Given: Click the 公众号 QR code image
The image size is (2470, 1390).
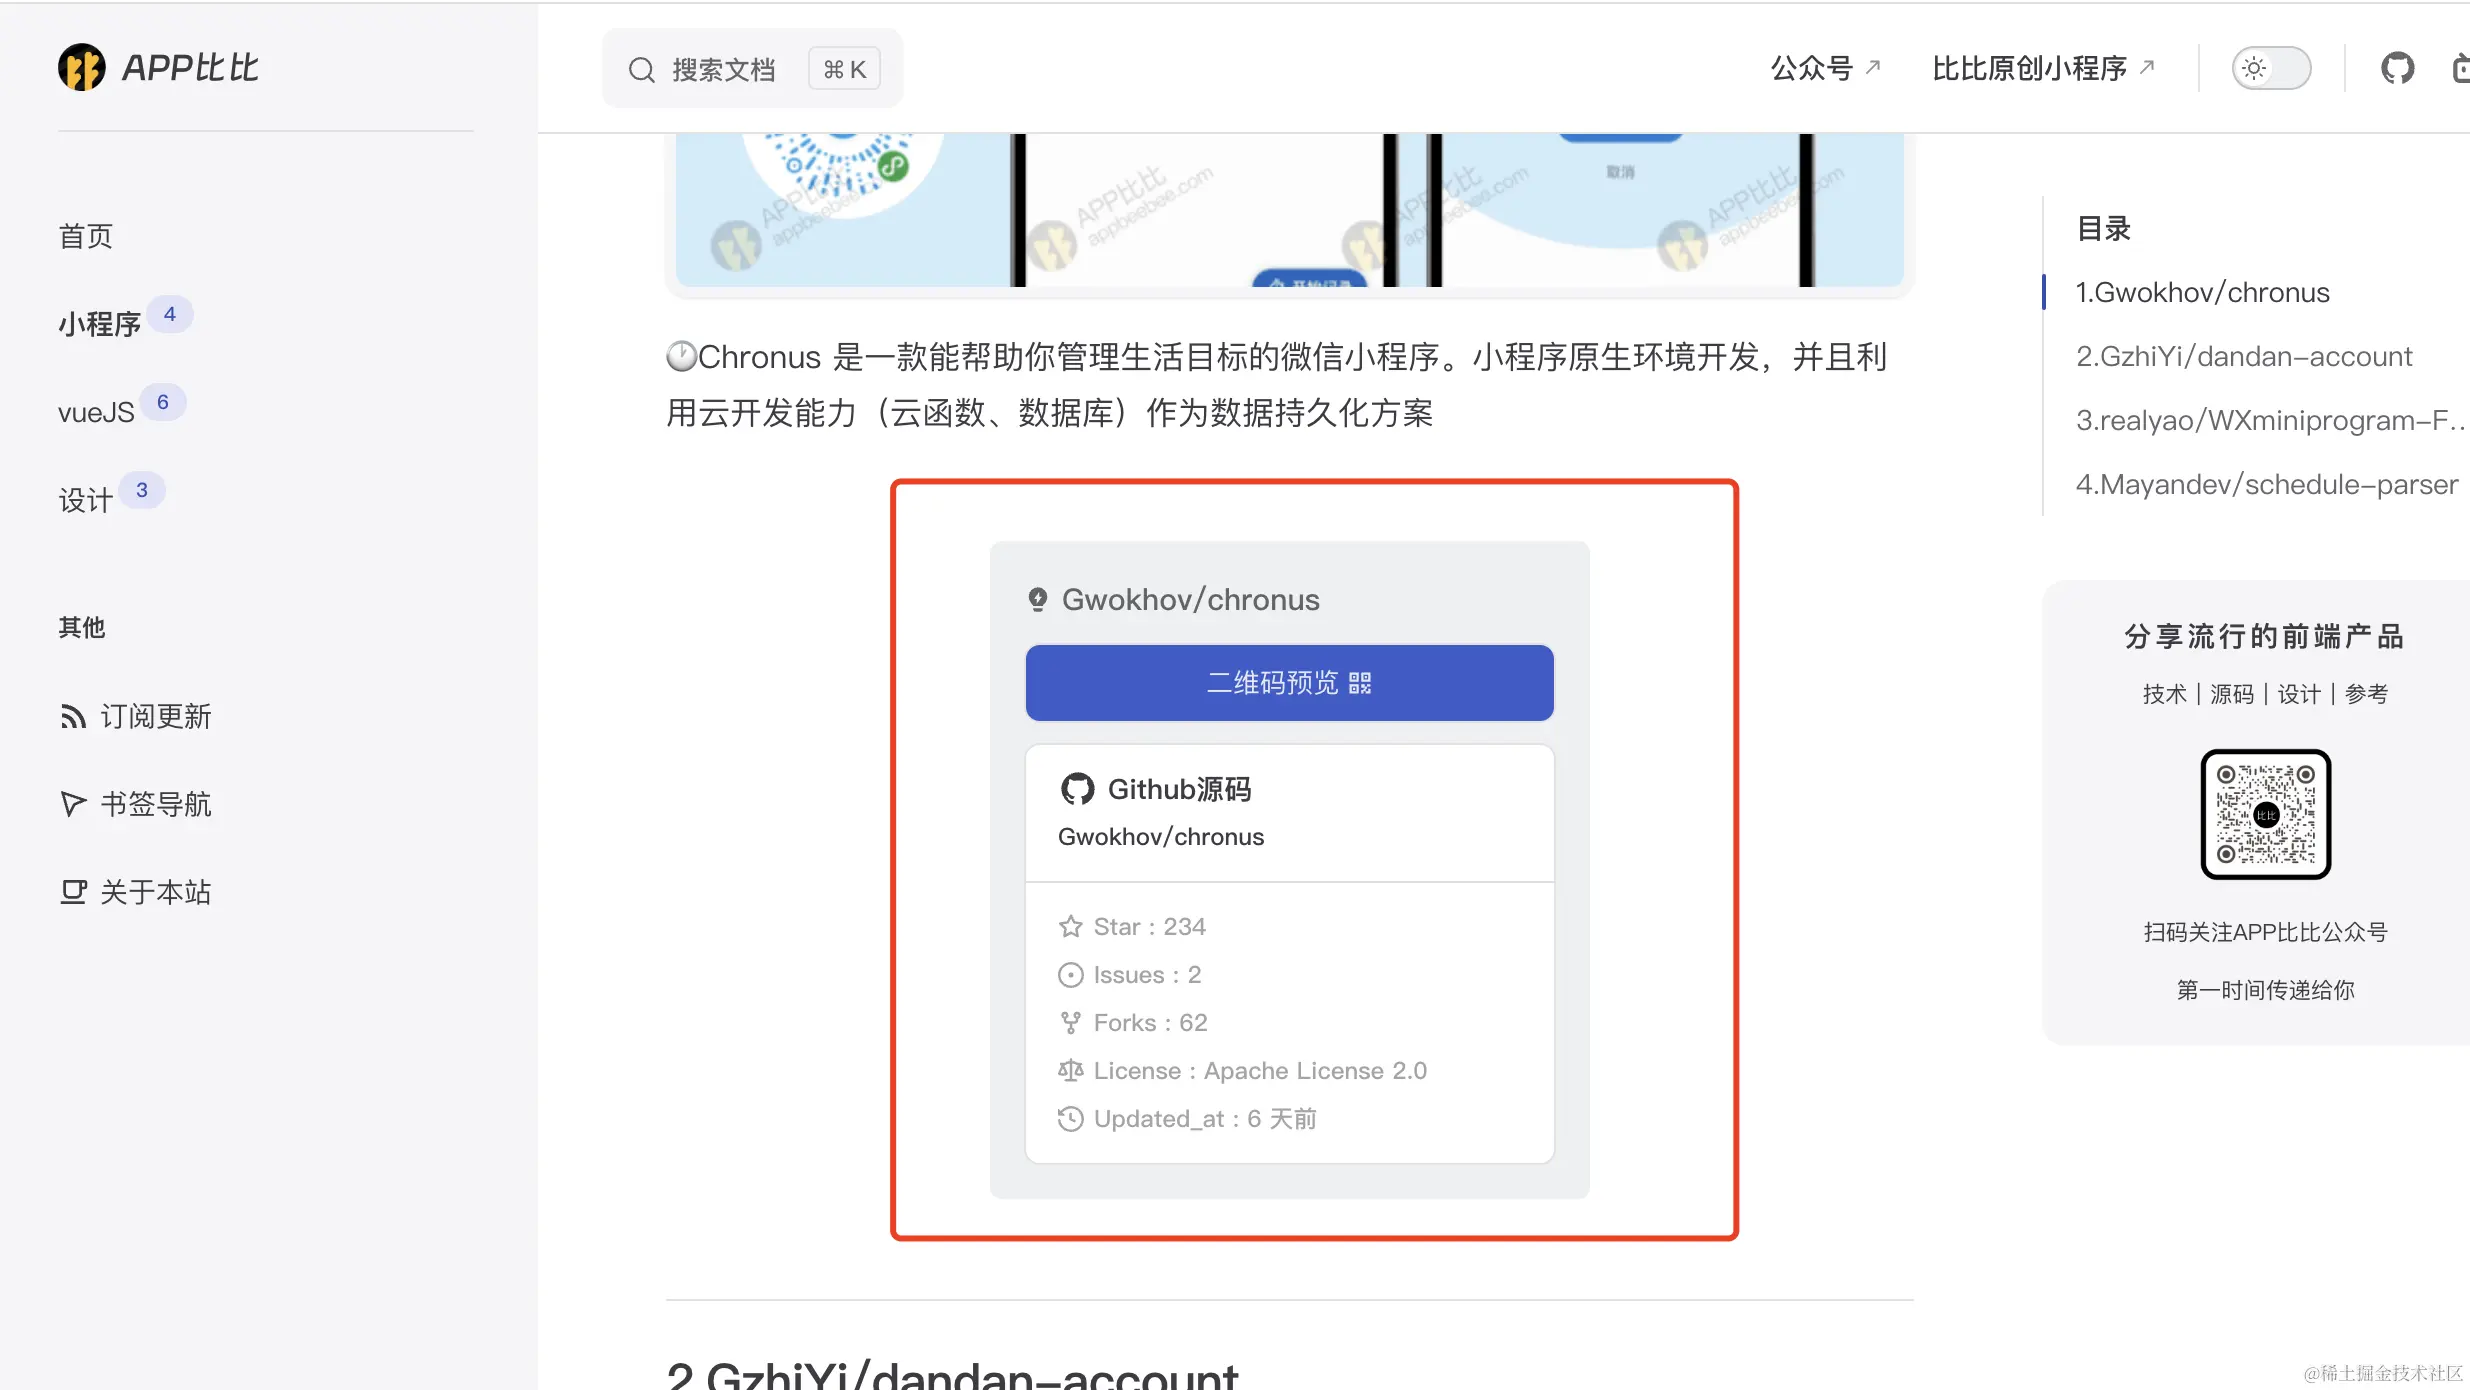Looking at the screenshot, I should (x=2265, y=814).
